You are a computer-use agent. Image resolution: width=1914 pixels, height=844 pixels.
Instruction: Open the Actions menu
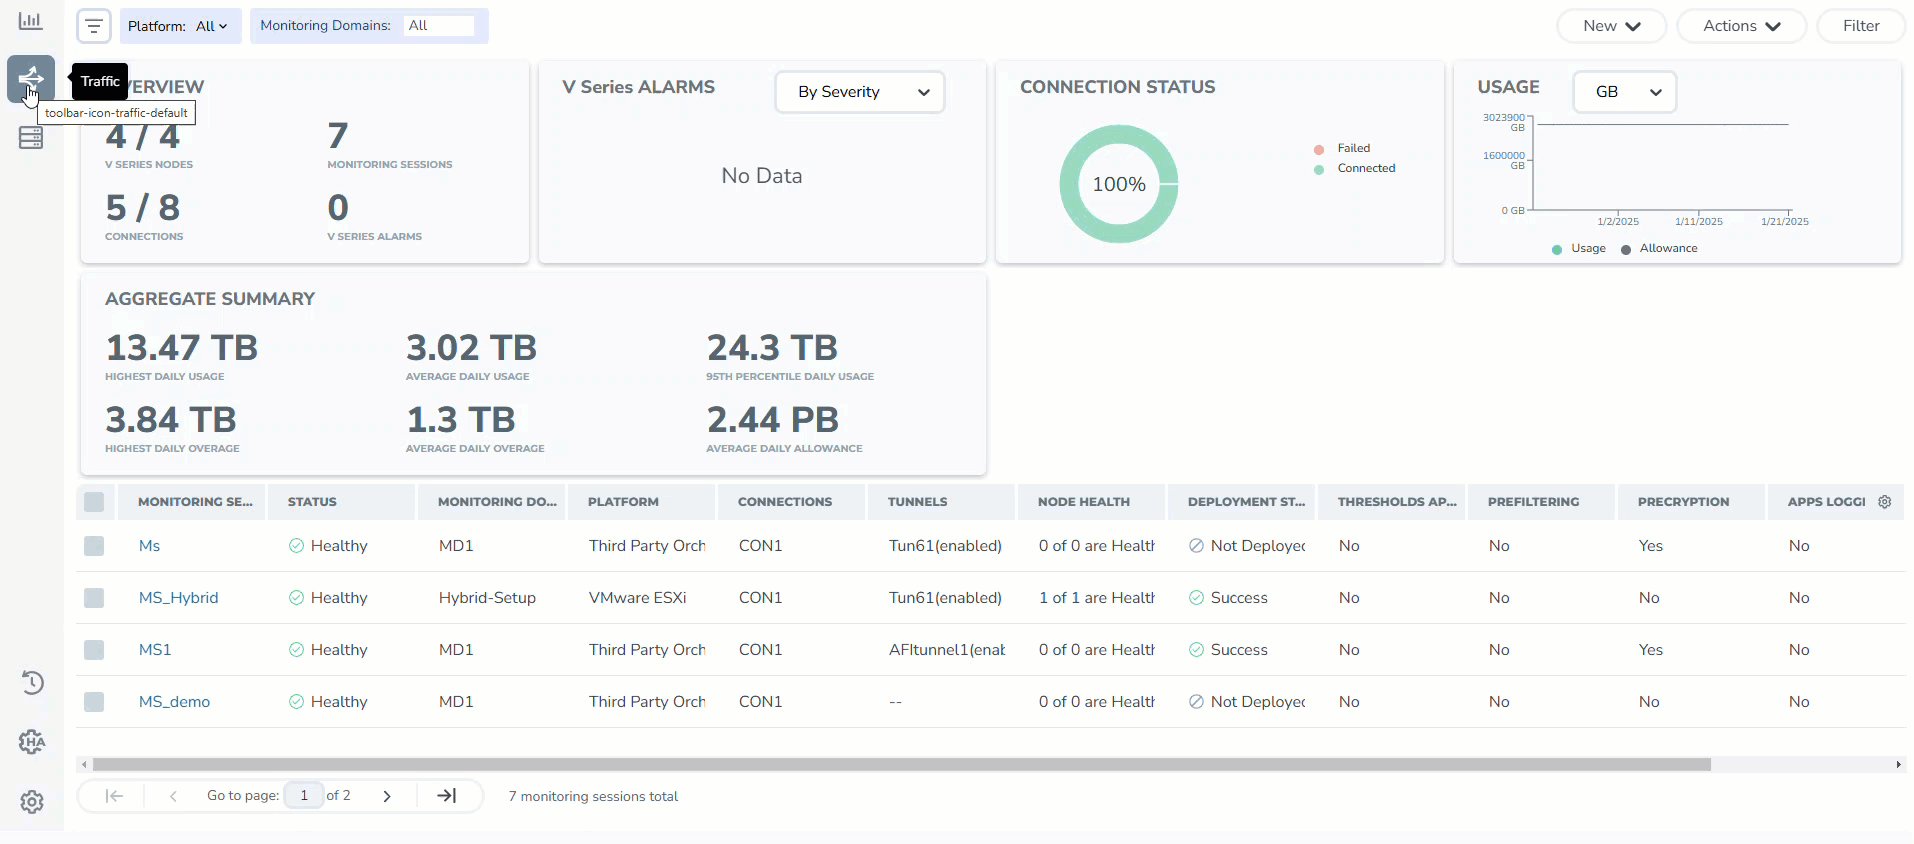point(1741,26)
